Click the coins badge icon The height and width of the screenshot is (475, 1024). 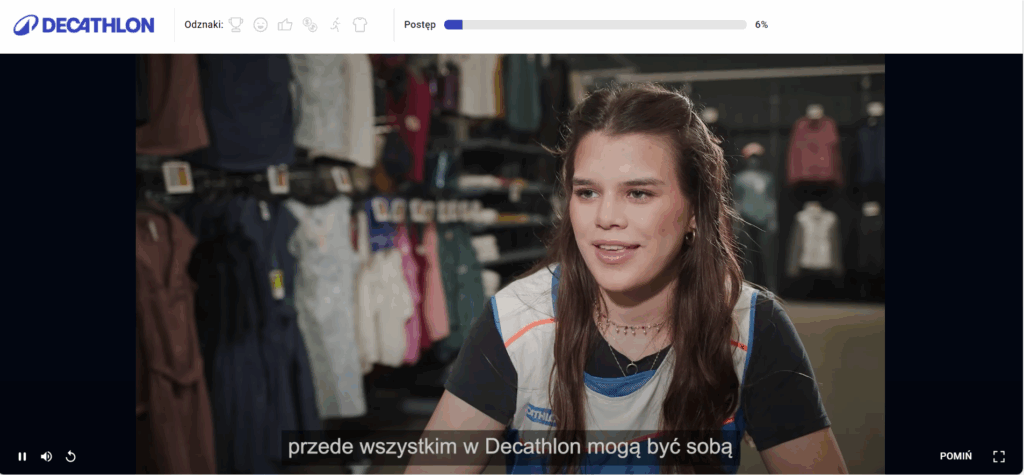point(310,25)
